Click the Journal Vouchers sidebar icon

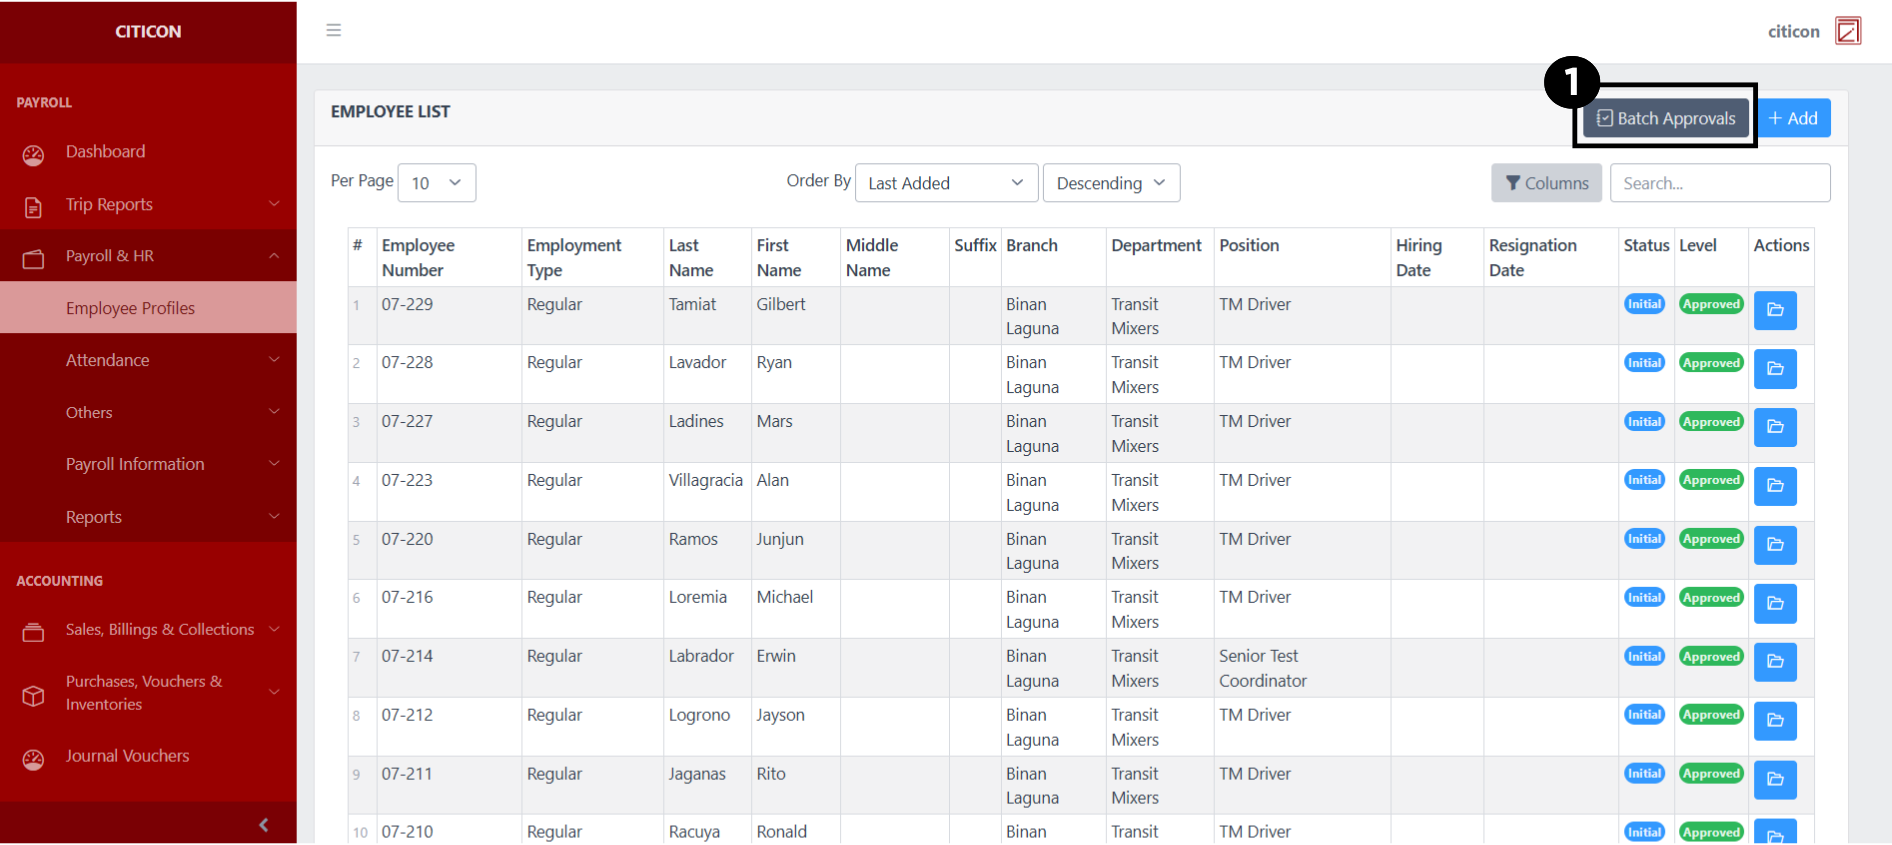33,759
